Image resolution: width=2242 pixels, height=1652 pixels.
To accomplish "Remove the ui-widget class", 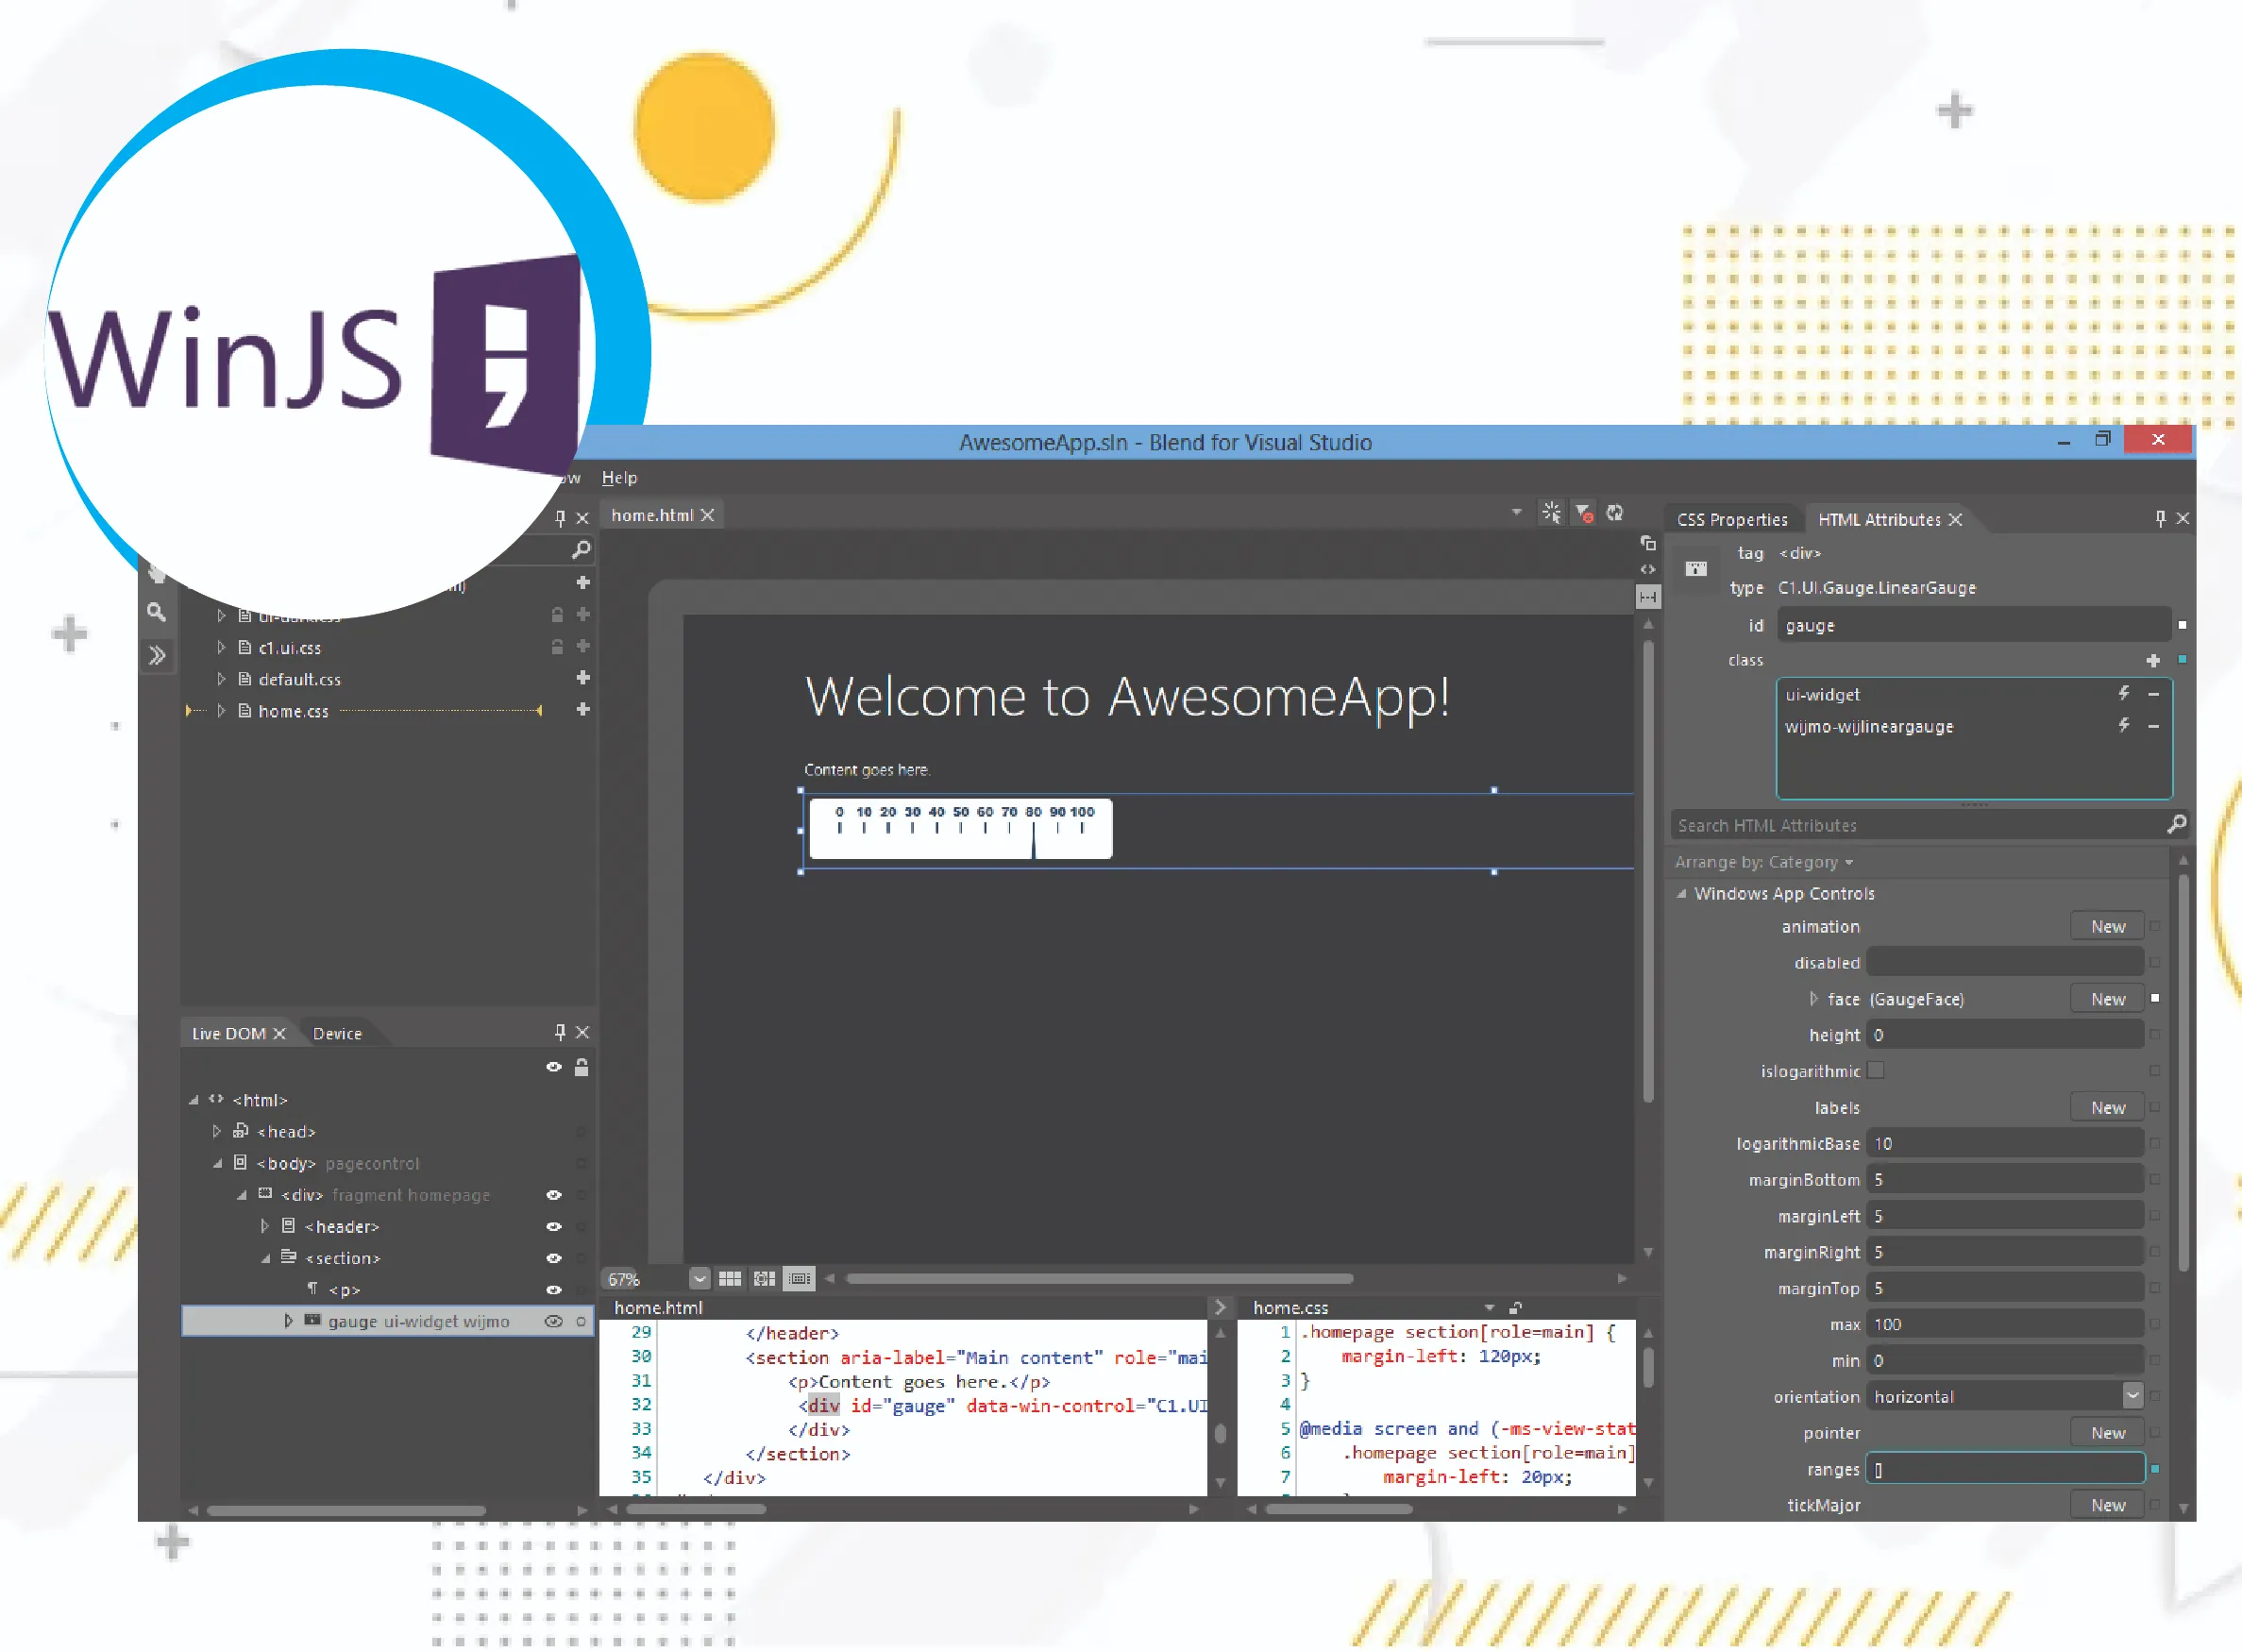I will click(x=2154, y=694).
